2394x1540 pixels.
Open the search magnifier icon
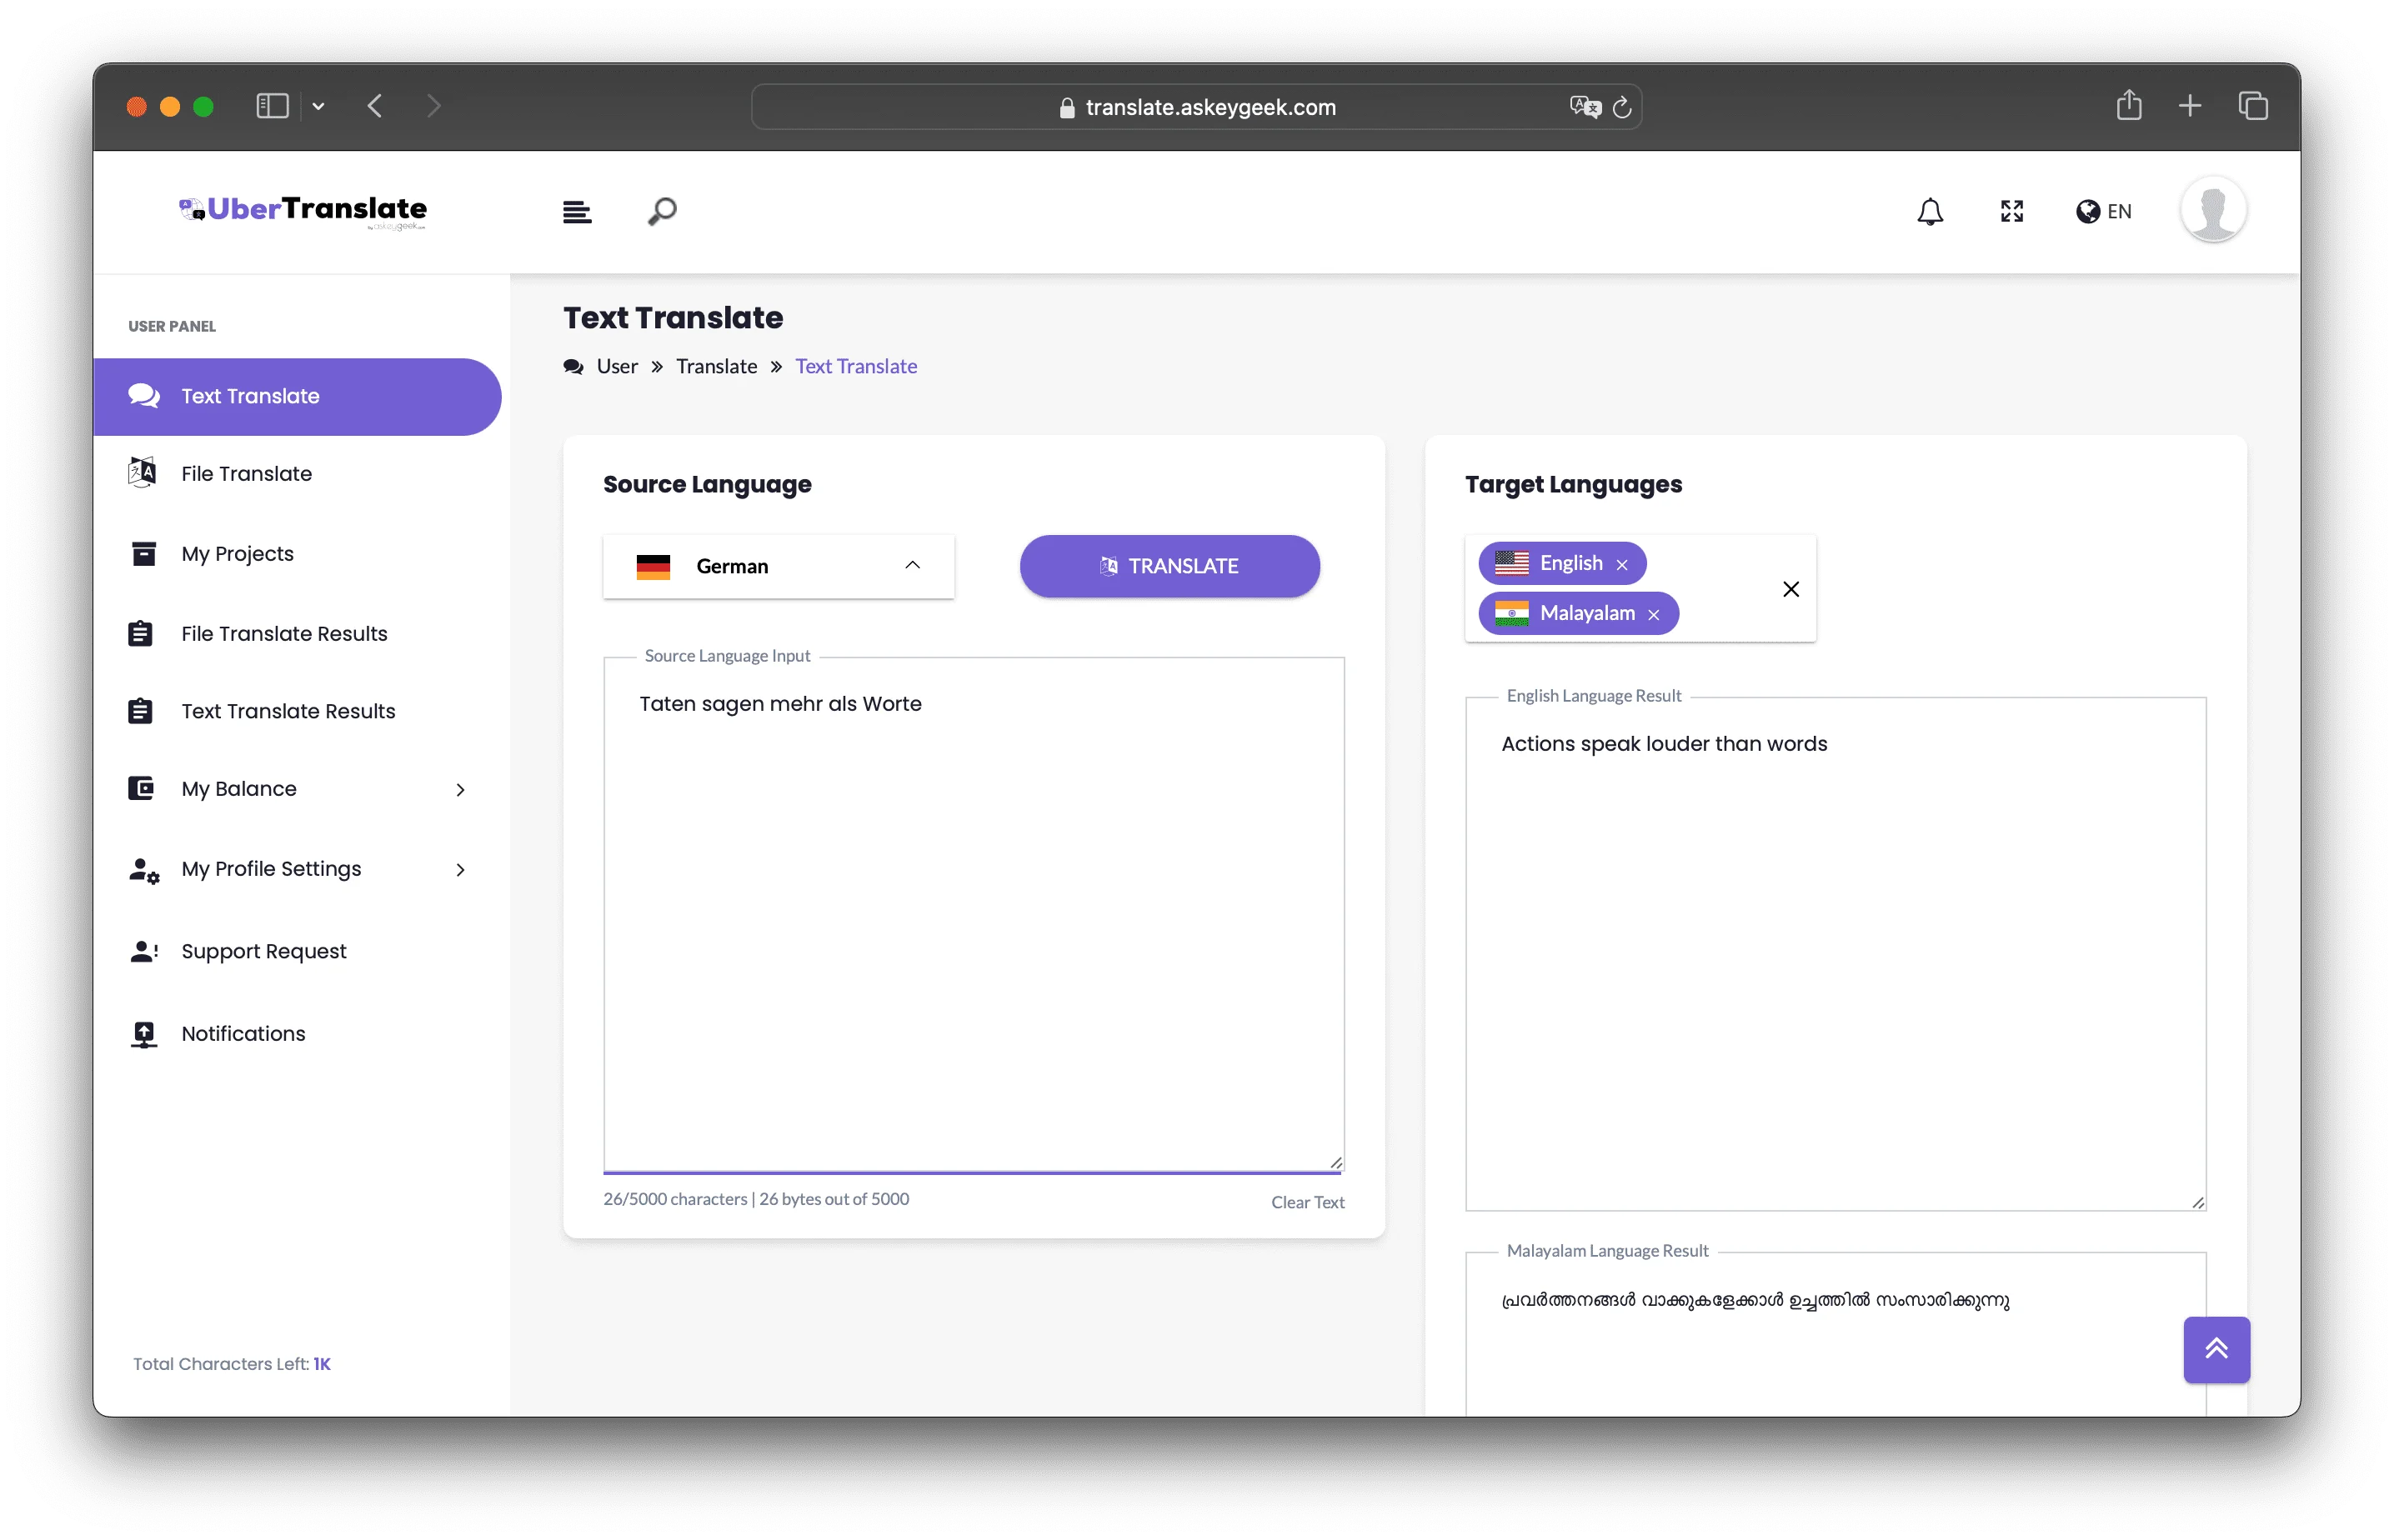click(x=662, y=212)
